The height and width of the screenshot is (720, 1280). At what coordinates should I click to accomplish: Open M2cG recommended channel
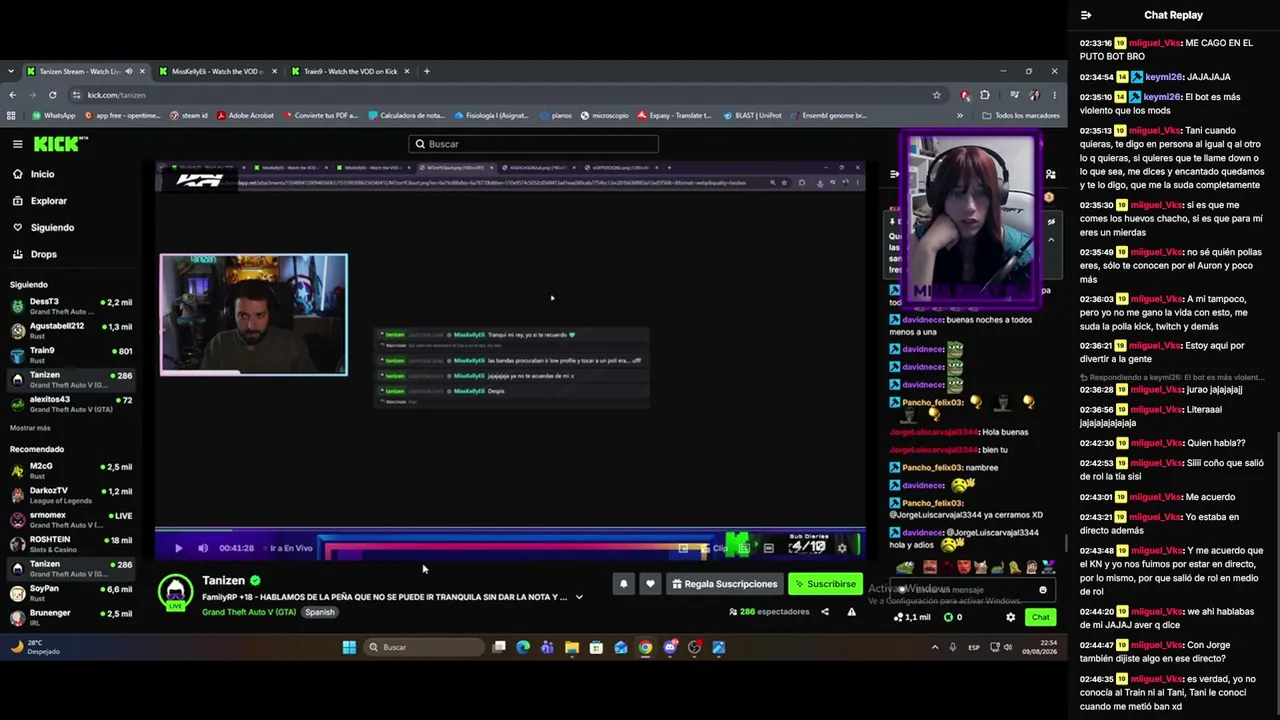tap(70, 471)
